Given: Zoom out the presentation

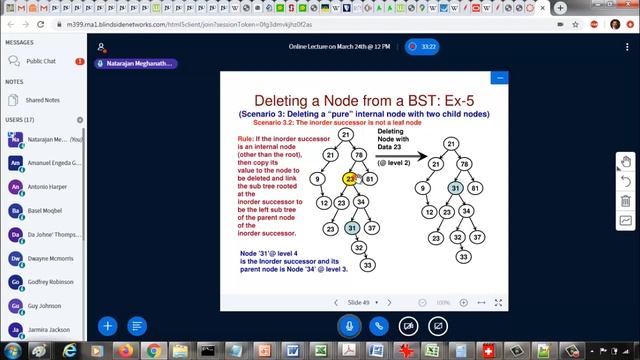Looking at the screenshot, I should [x=422, y=303].
